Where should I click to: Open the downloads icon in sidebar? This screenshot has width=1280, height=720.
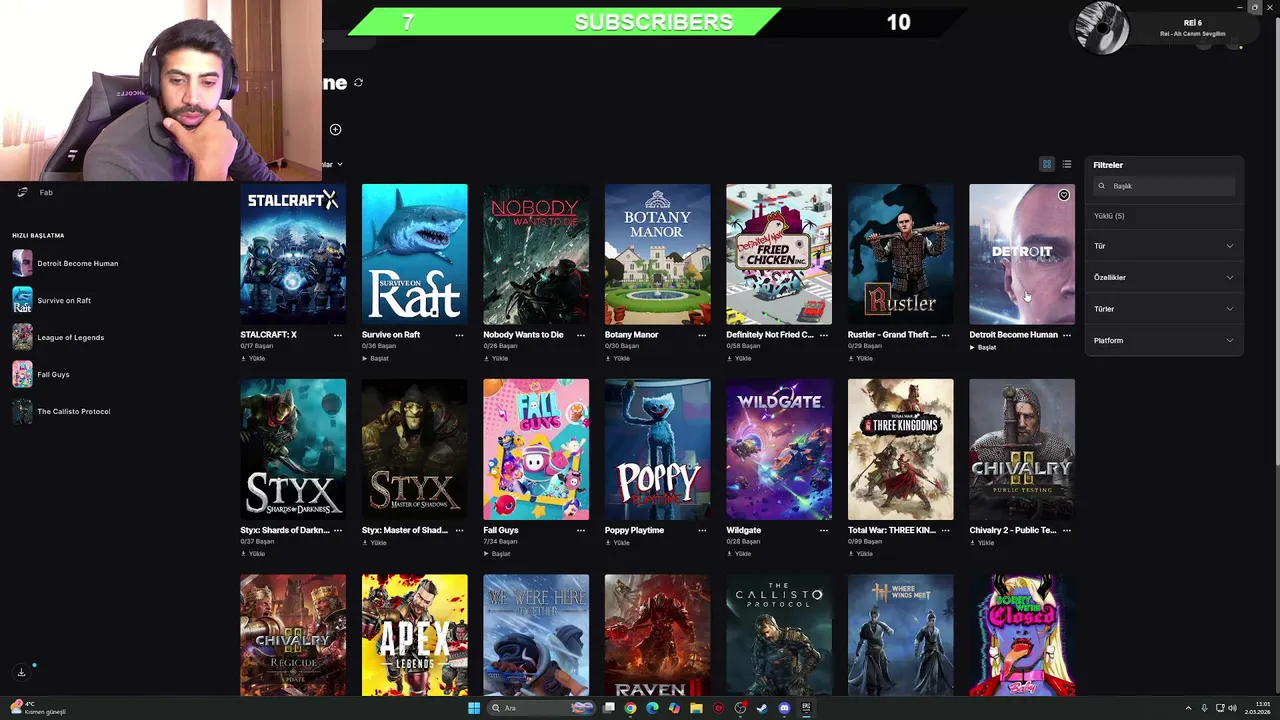[x=21, y=672]
